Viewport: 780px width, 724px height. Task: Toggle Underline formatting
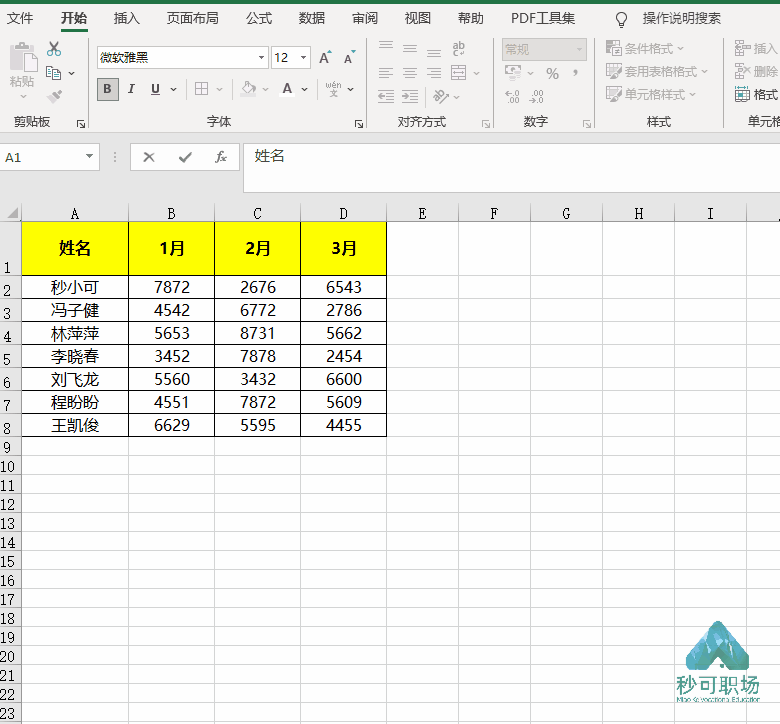click(x=155, y=89)
